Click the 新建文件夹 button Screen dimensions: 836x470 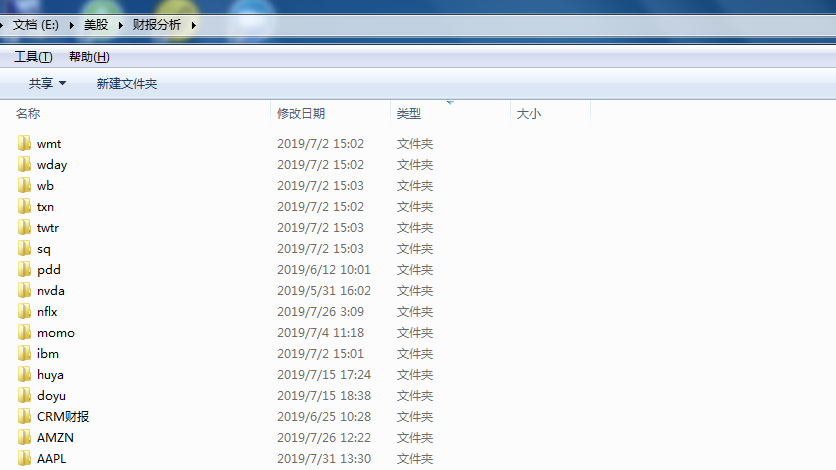(127, 84)
